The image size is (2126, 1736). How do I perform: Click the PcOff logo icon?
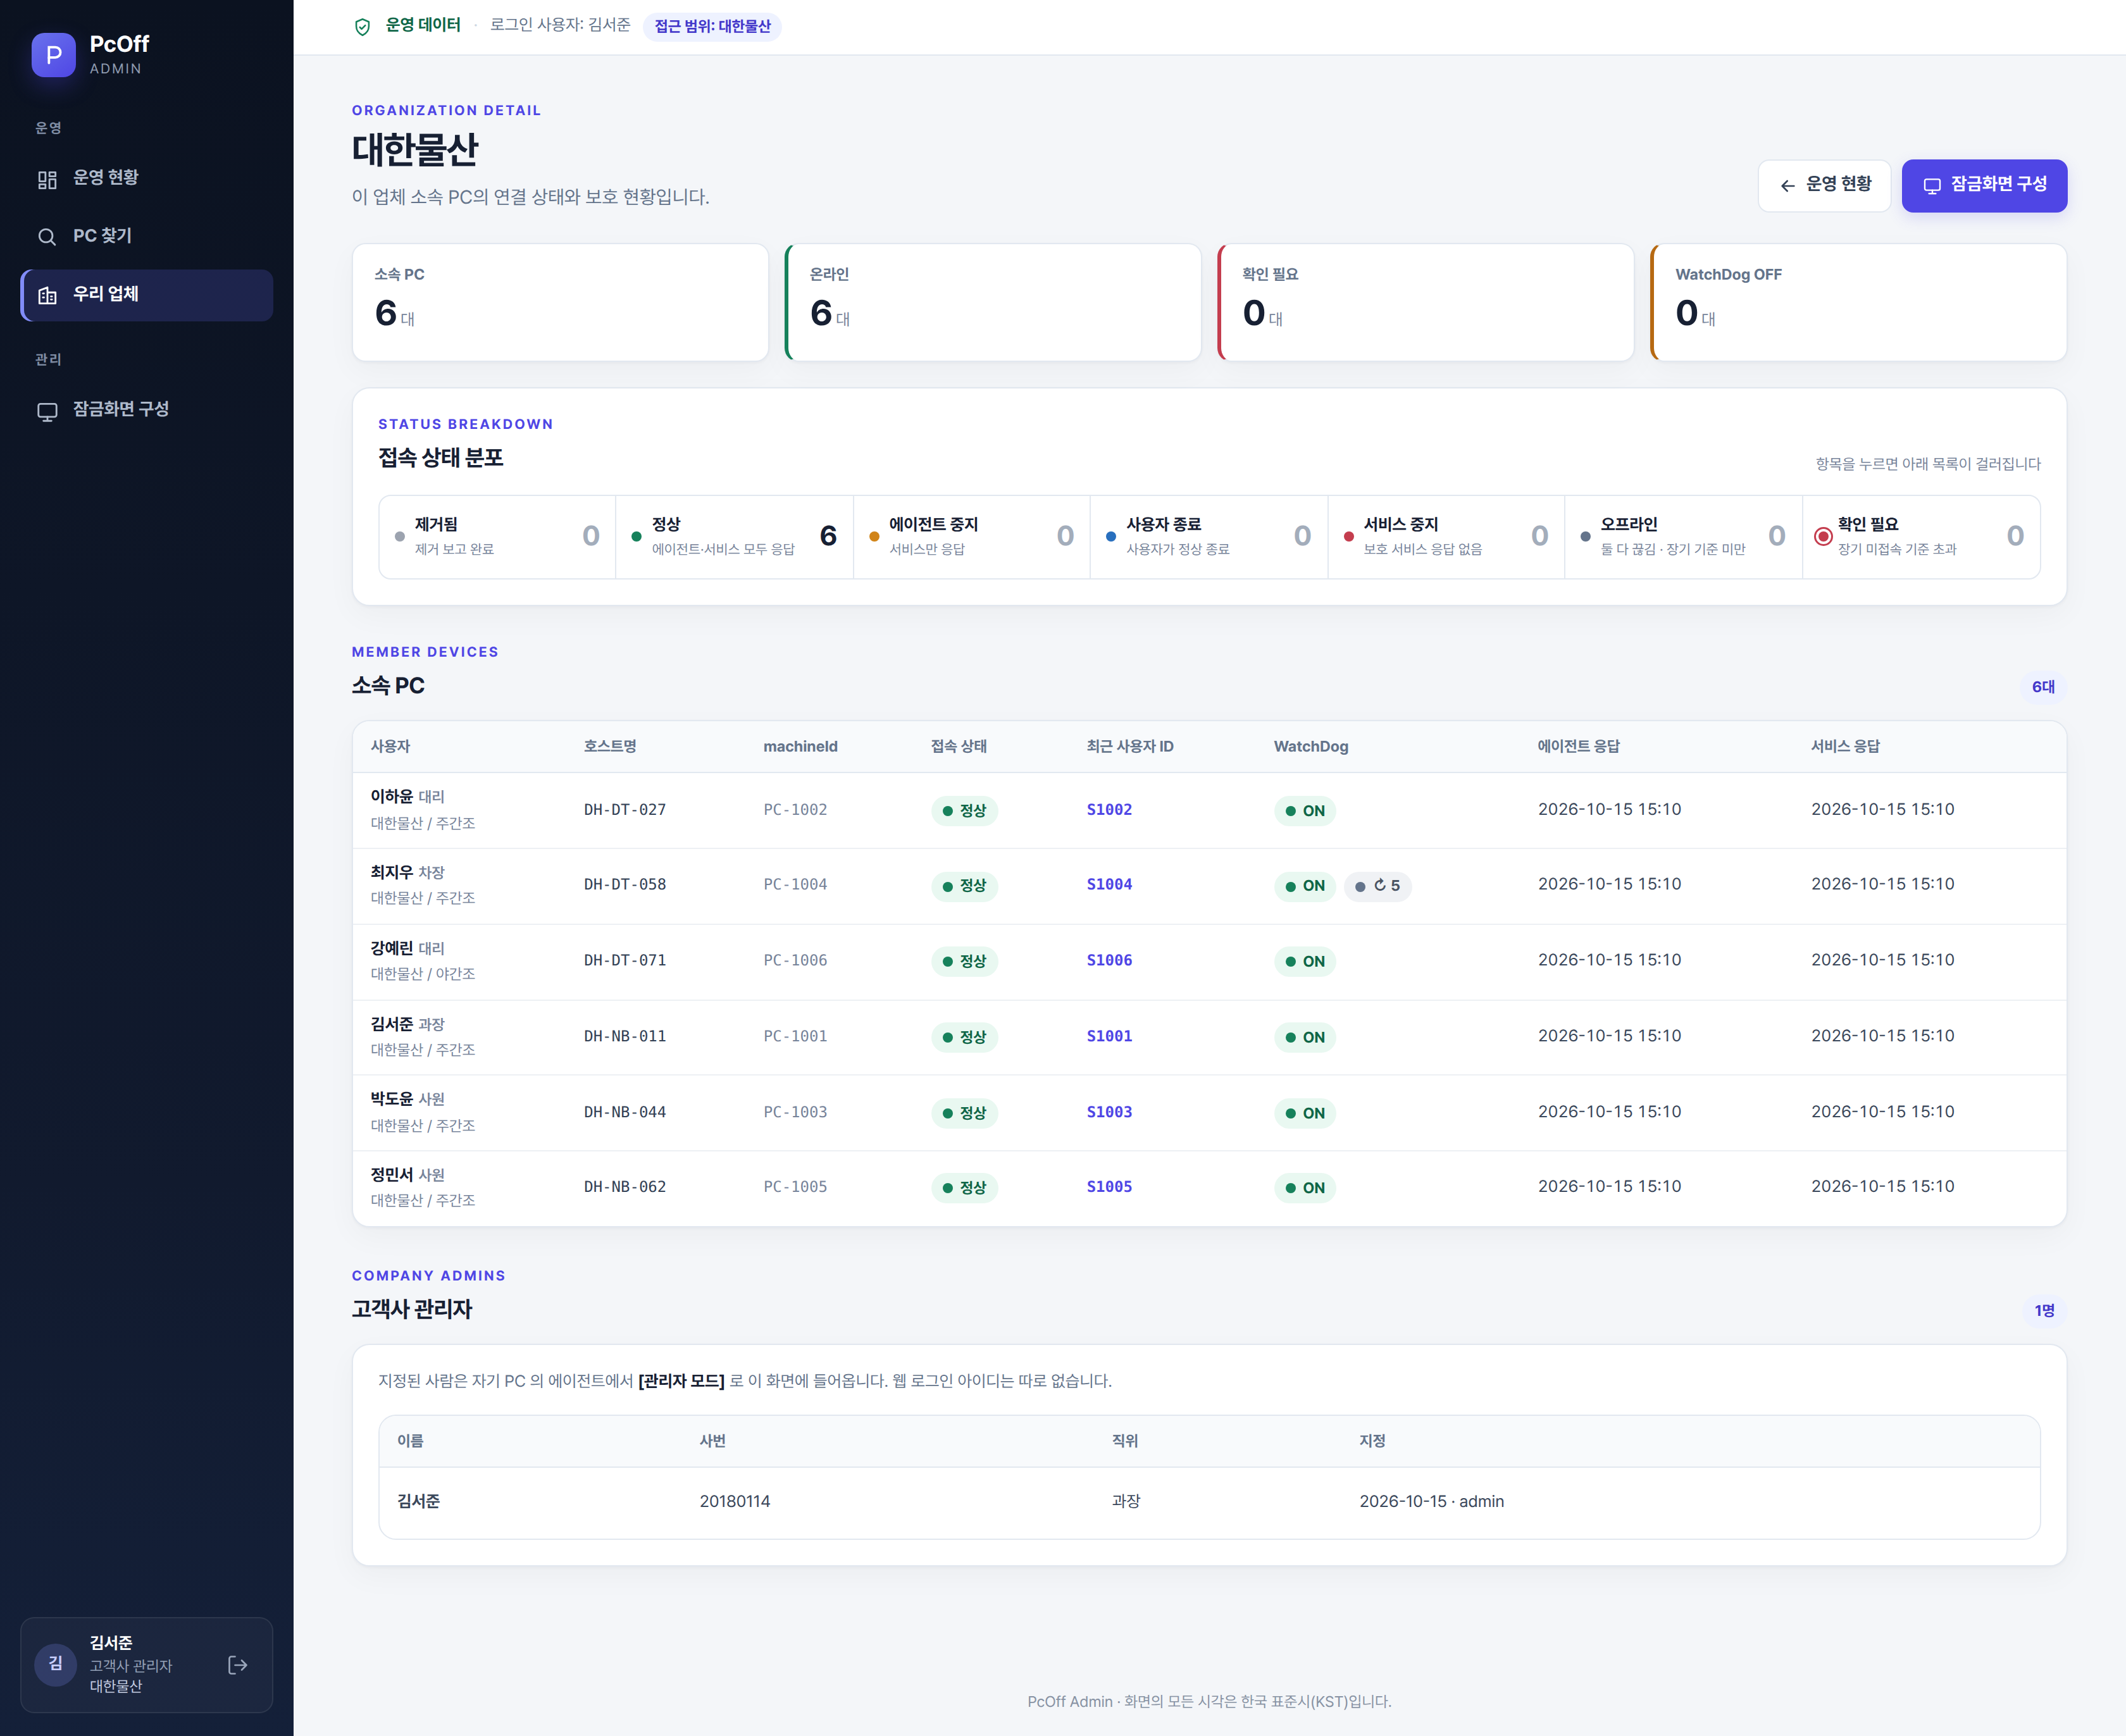coord(53,55)
